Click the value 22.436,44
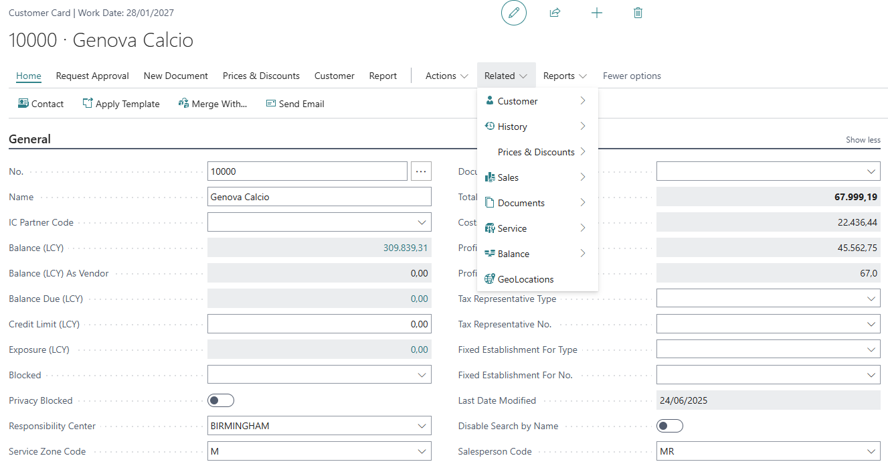This screenshot has height=468, width=888. point(857,222)
